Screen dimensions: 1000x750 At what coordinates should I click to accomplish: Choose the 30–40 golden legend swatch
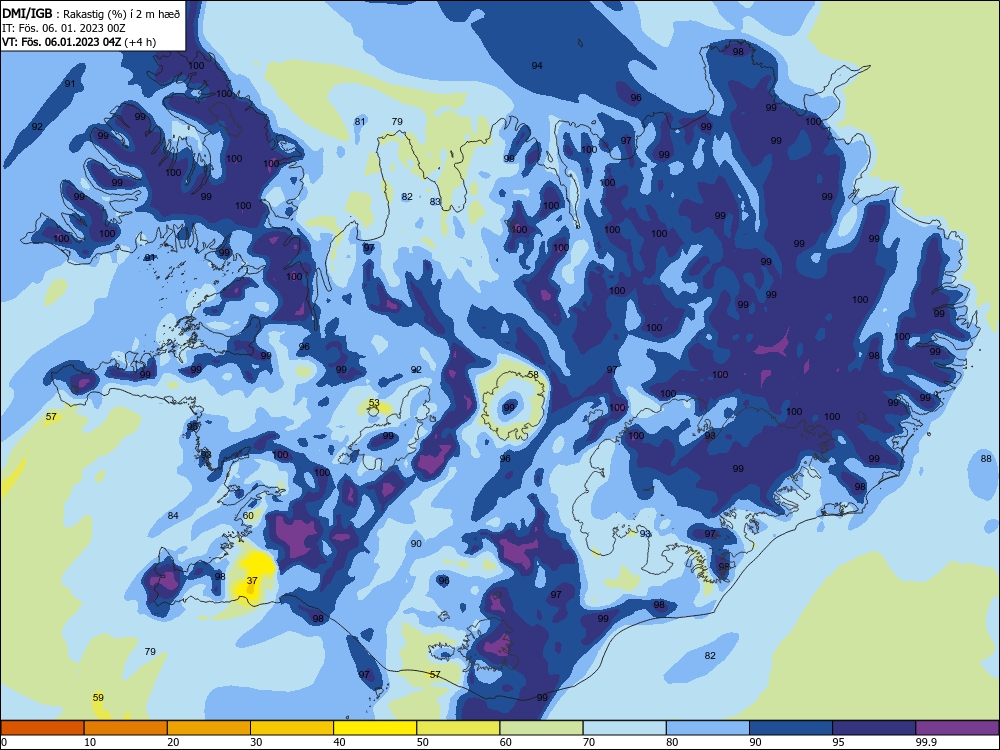(x=292, y=728)
